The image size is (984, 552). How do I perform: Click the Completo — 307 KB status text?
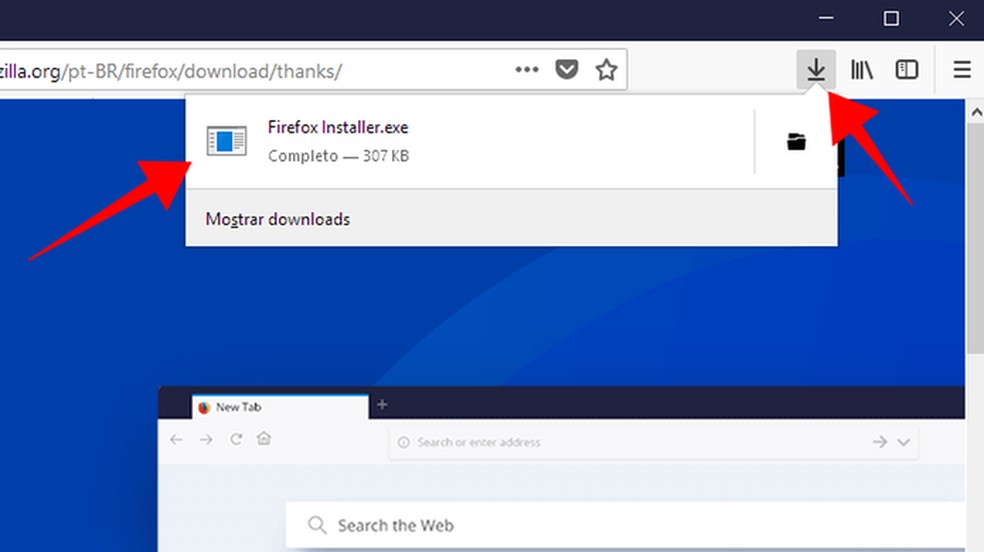pos(338,156)
